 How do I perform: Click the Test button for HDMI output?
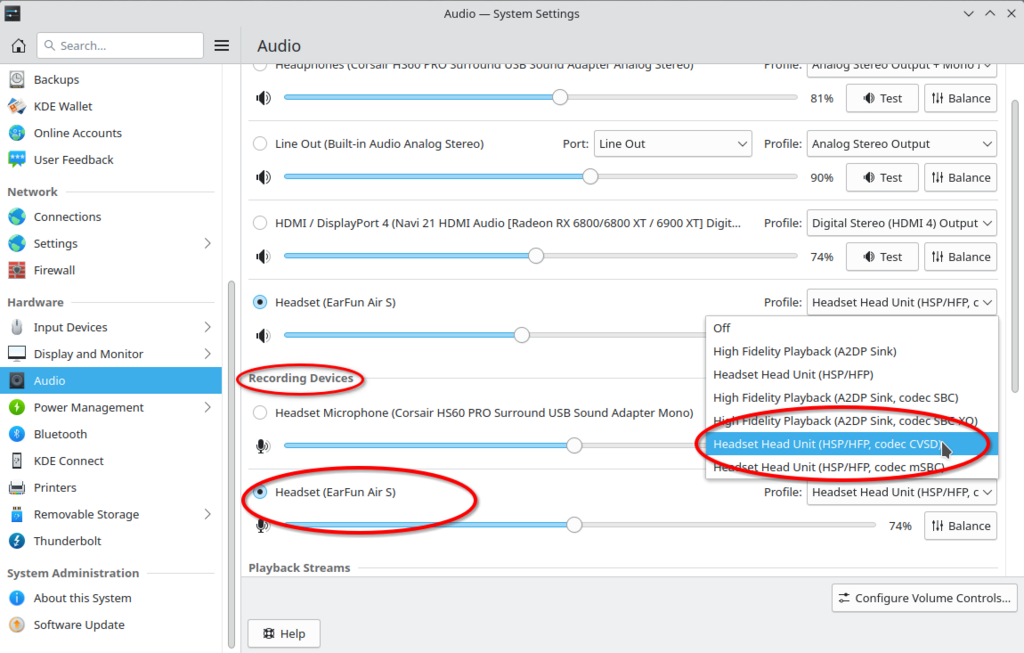pyautogui.click(x=882, y=257)
